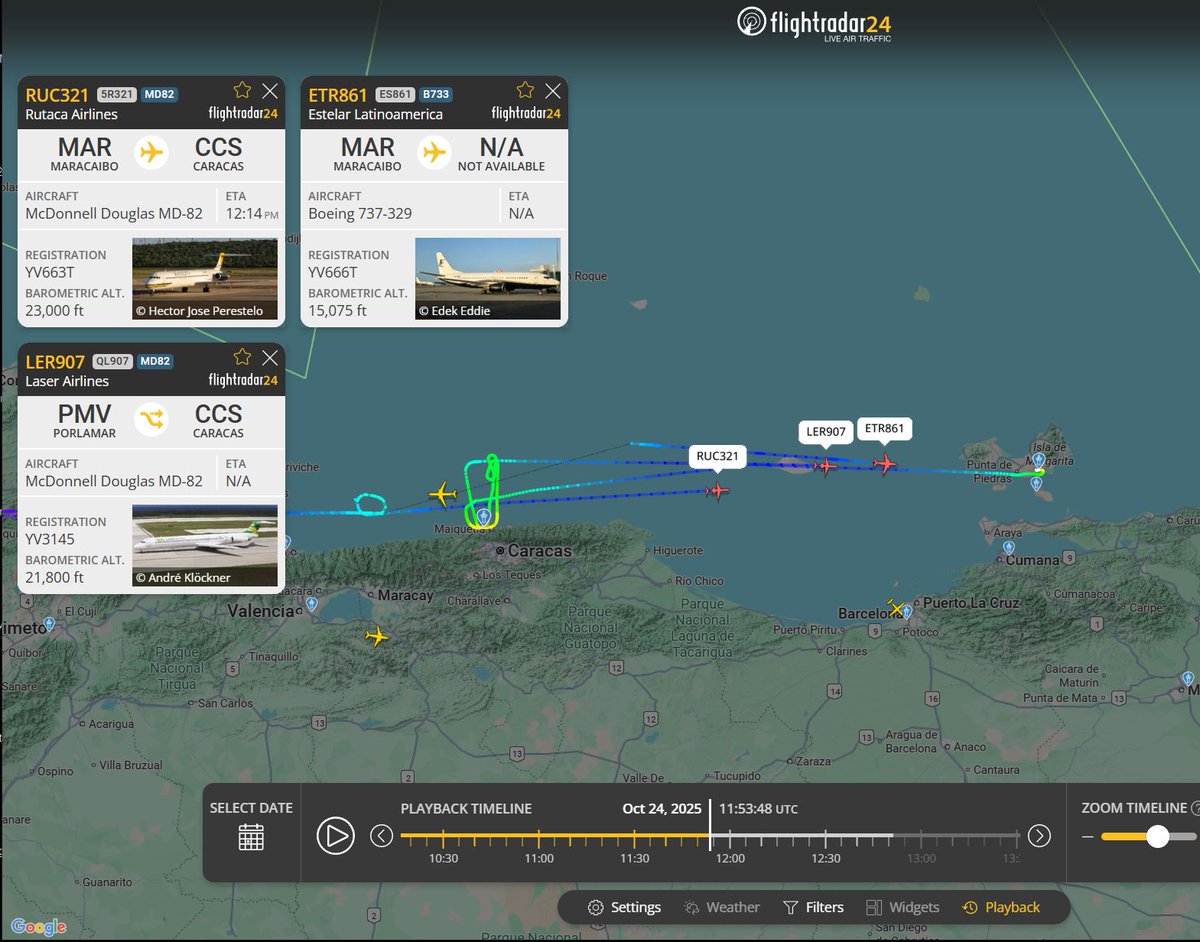Click the B733 badge on ETR861 card
Viewport: 1200px width, 942px height.
[x=436, y=94]
